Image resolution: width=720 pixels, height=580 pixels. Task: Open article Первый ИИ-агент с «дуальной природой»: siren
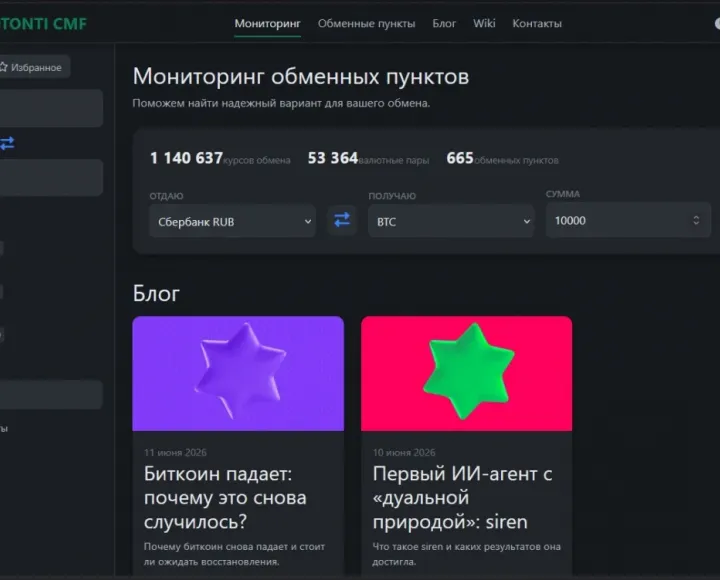(462, 498)
